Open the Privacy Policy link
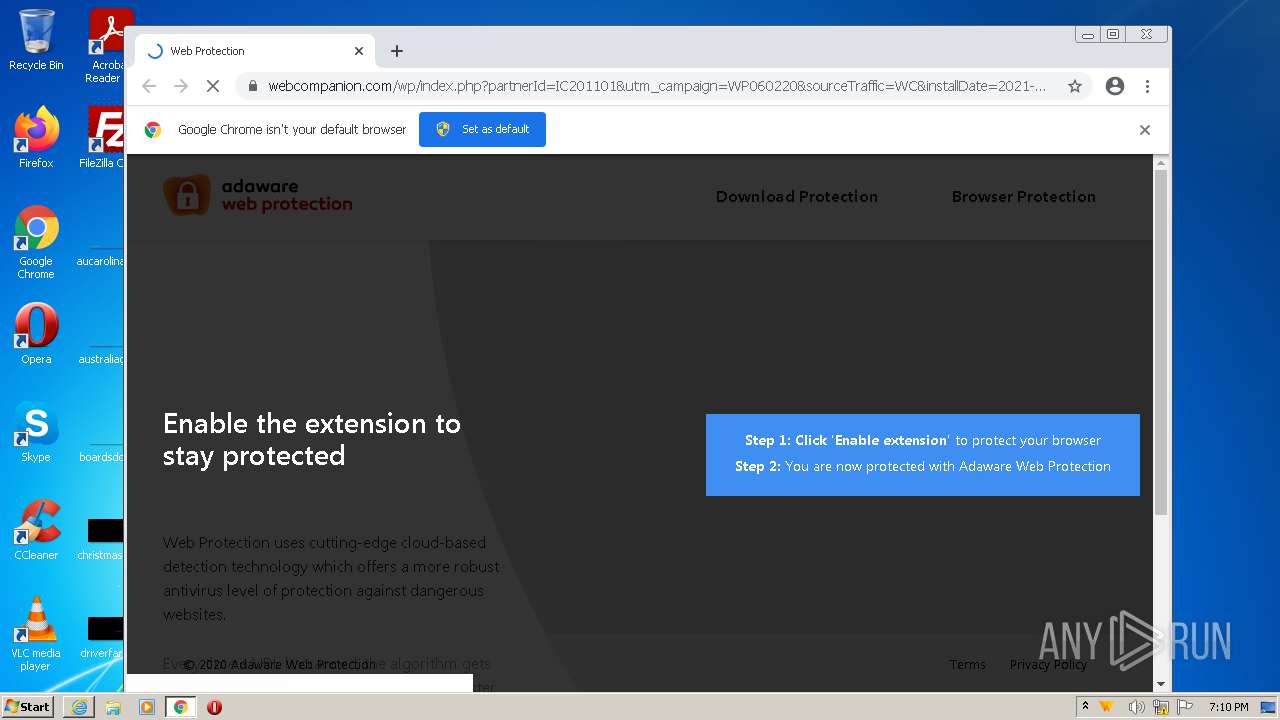This screenshot has width=1280, height=720. click(1048, 664)
